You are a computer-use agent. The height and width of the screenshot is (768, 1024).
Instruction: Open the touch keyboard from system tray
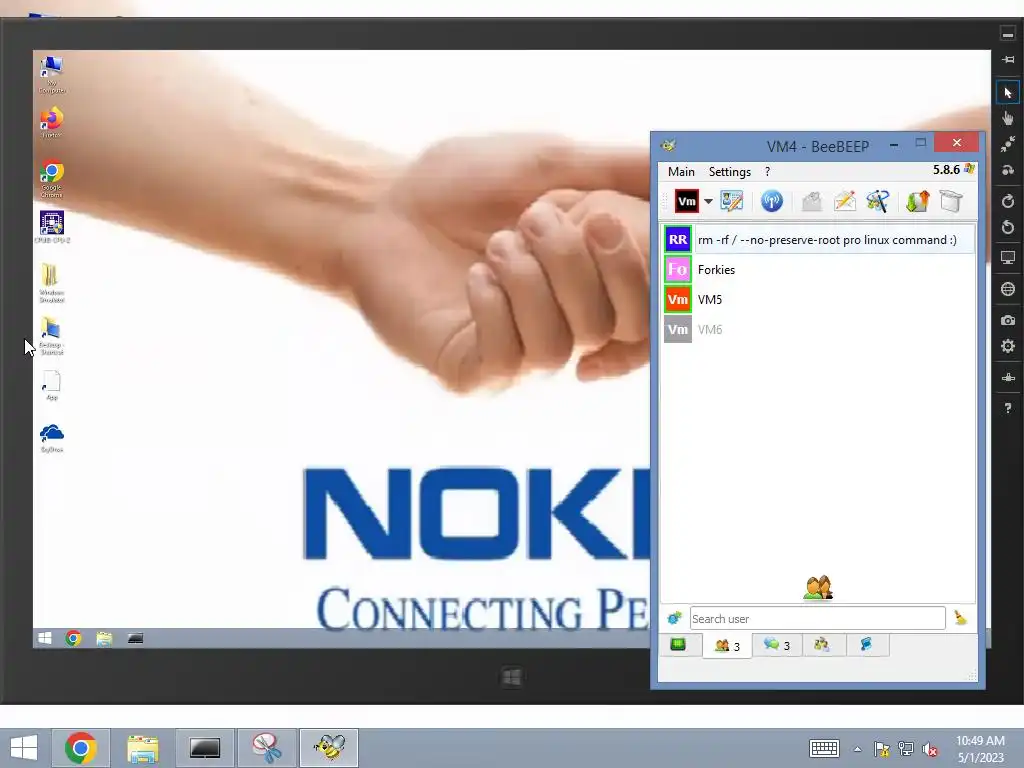824,748
